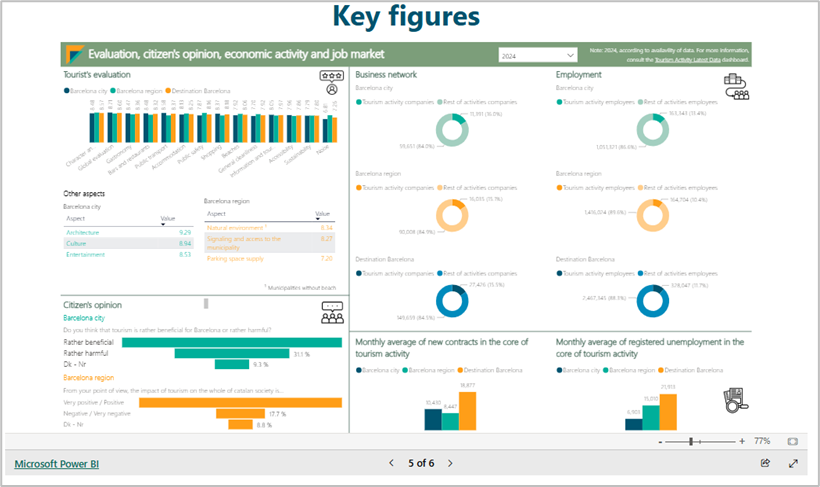Click the dashboard logo in green header
Screen dimensions: 820x487
pos(73,54)
